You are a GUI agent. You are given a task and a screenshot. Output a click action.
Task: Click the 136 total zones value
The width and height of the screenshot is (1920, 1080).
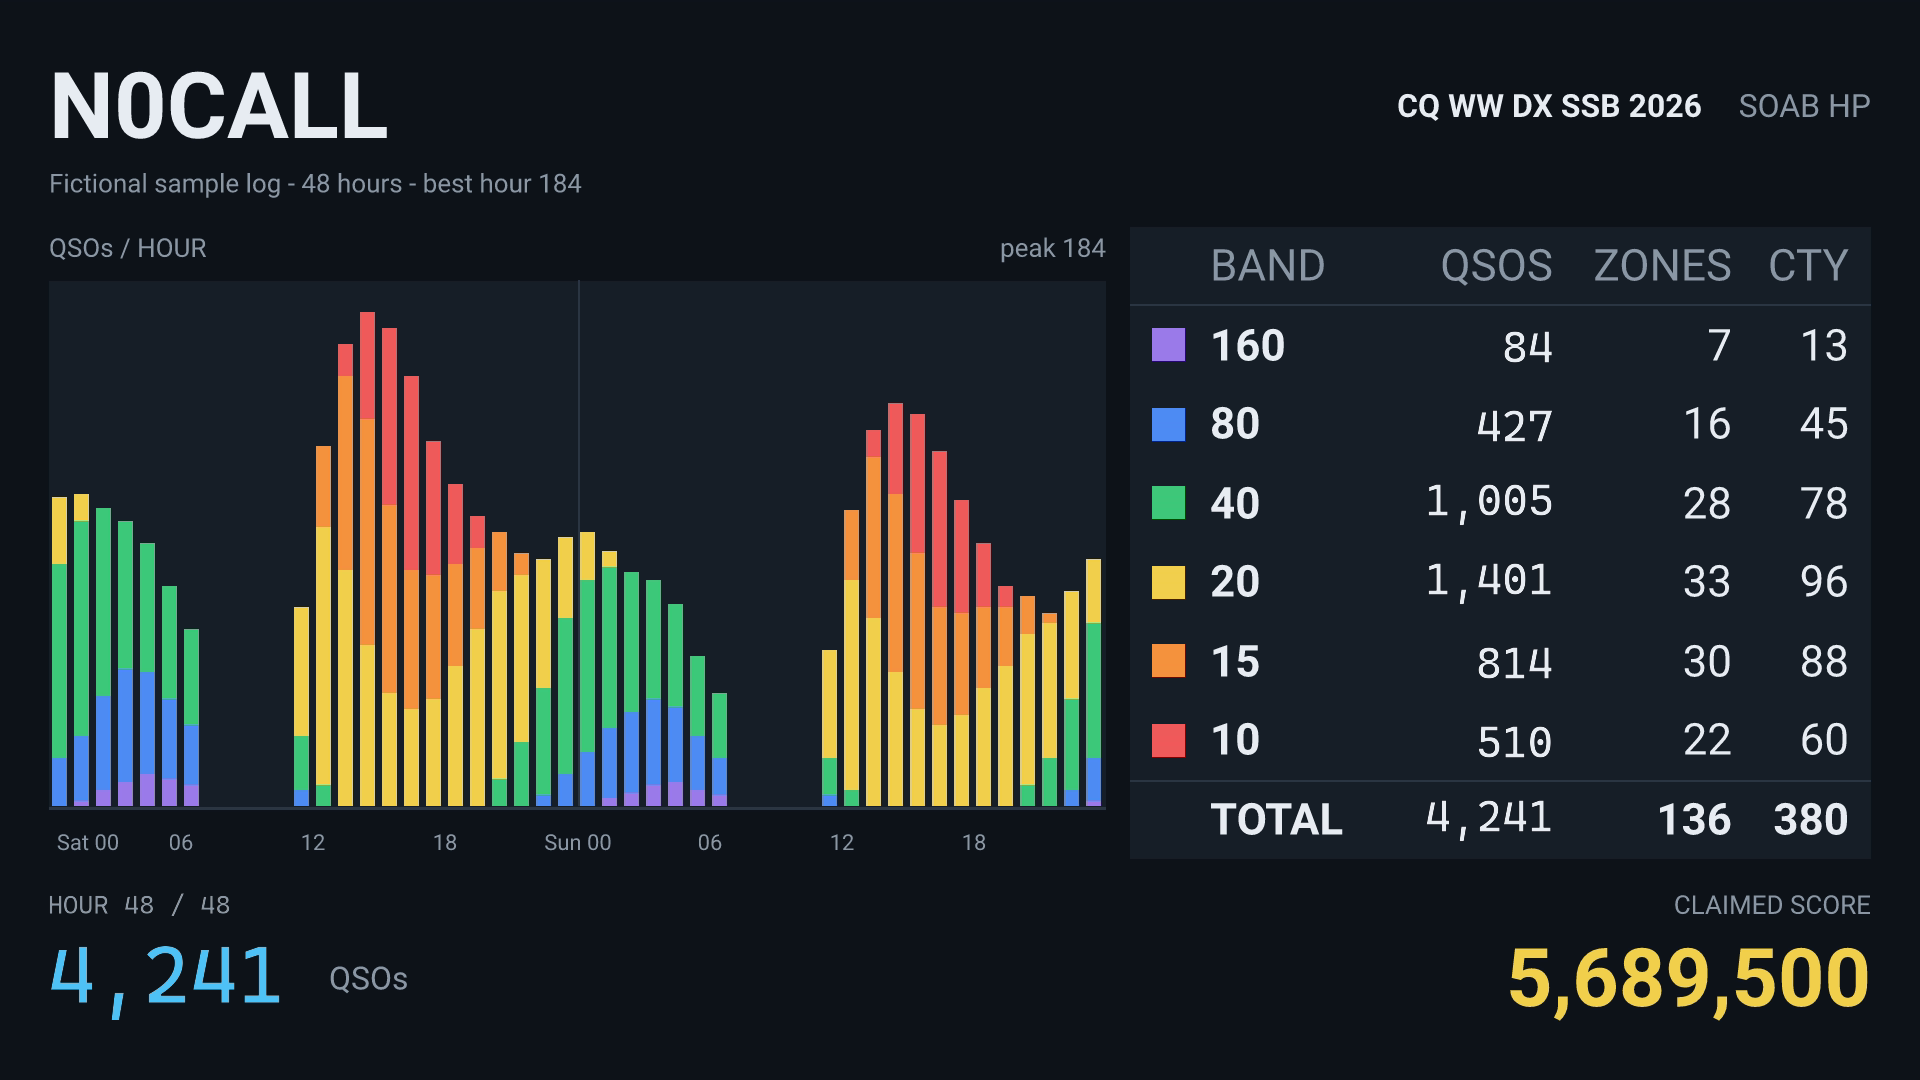pyautogui.click(x=1694, y=820)
